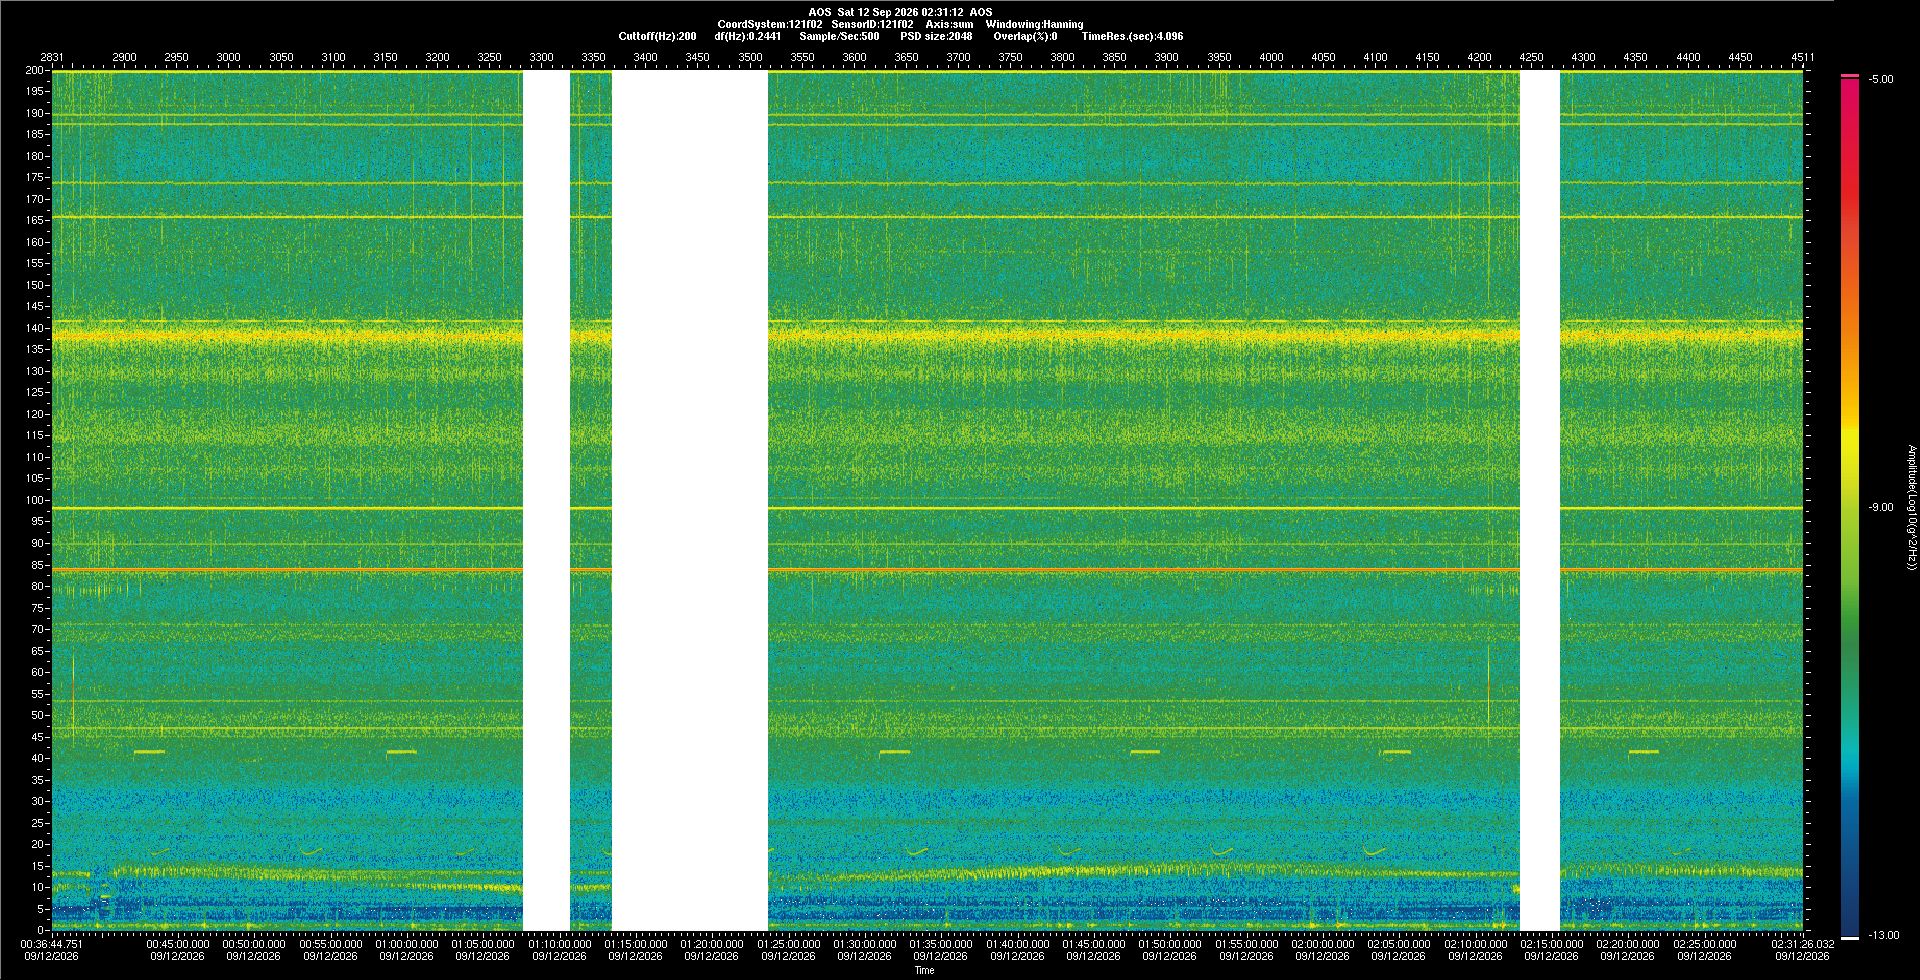The width and height of the screenshot is (1920, 980).
Task: Select the TimeRes.(sec):4.096 header field
Action: (1132, 36)
